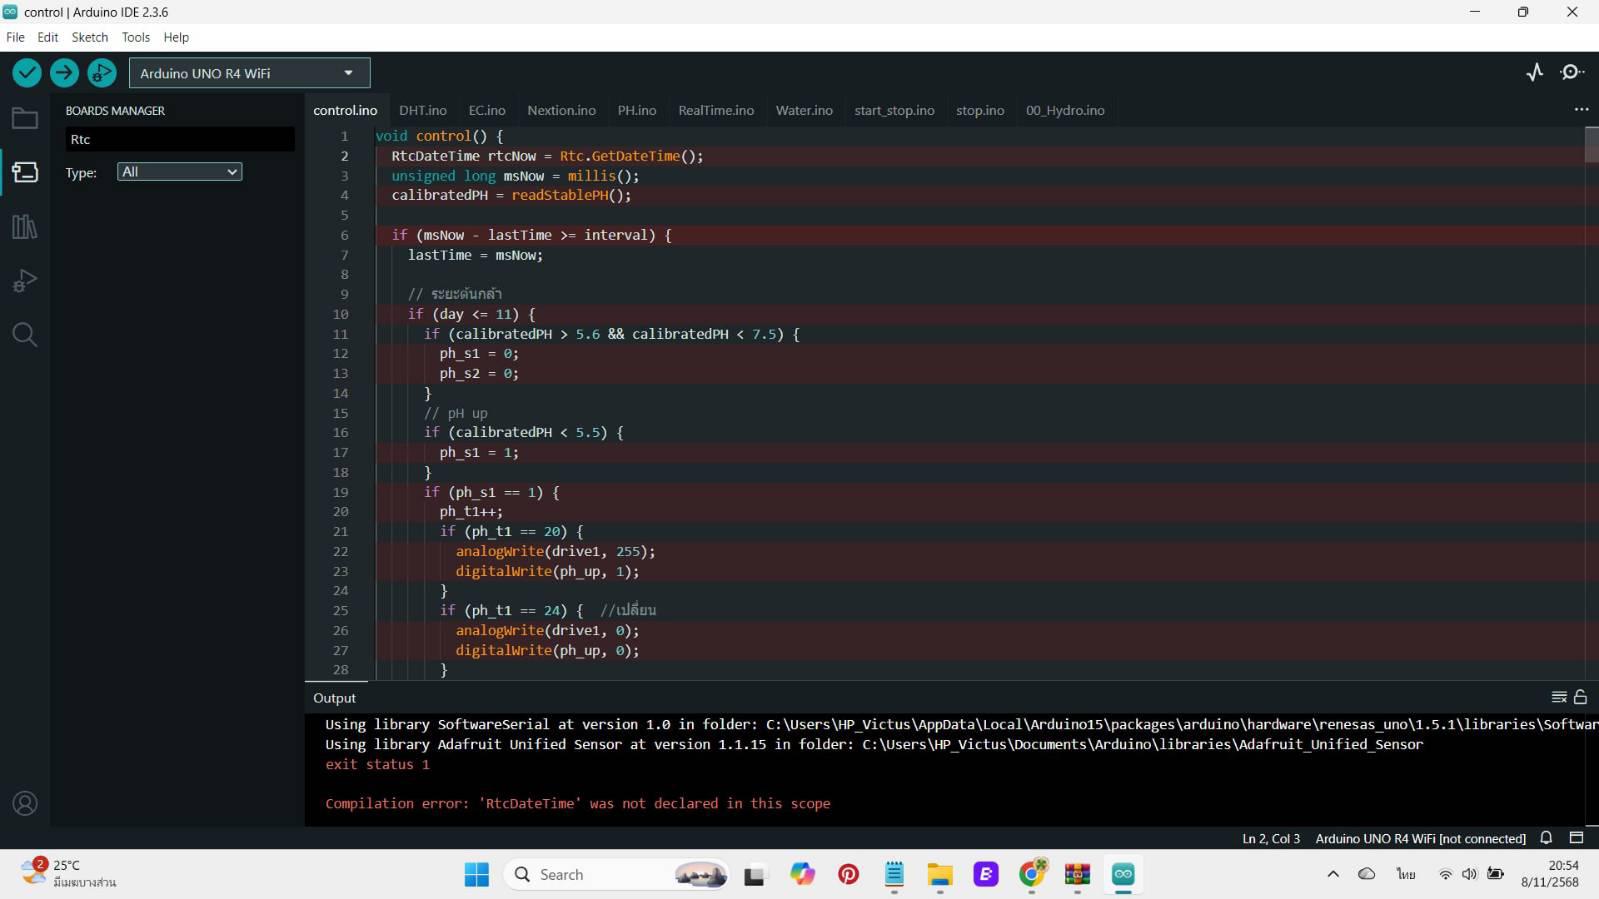
Task: Start debugging with the Debug button
Action: (101, 72)
